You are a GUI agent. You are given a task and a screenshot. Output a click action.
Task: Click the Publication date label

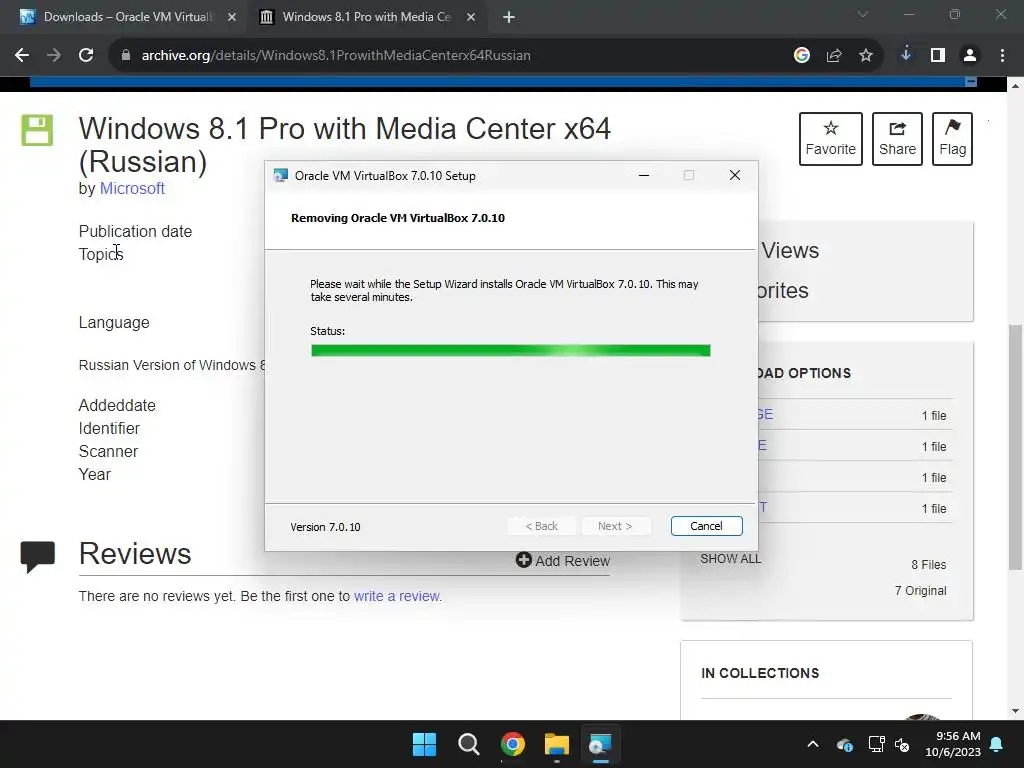click(135, 232)
